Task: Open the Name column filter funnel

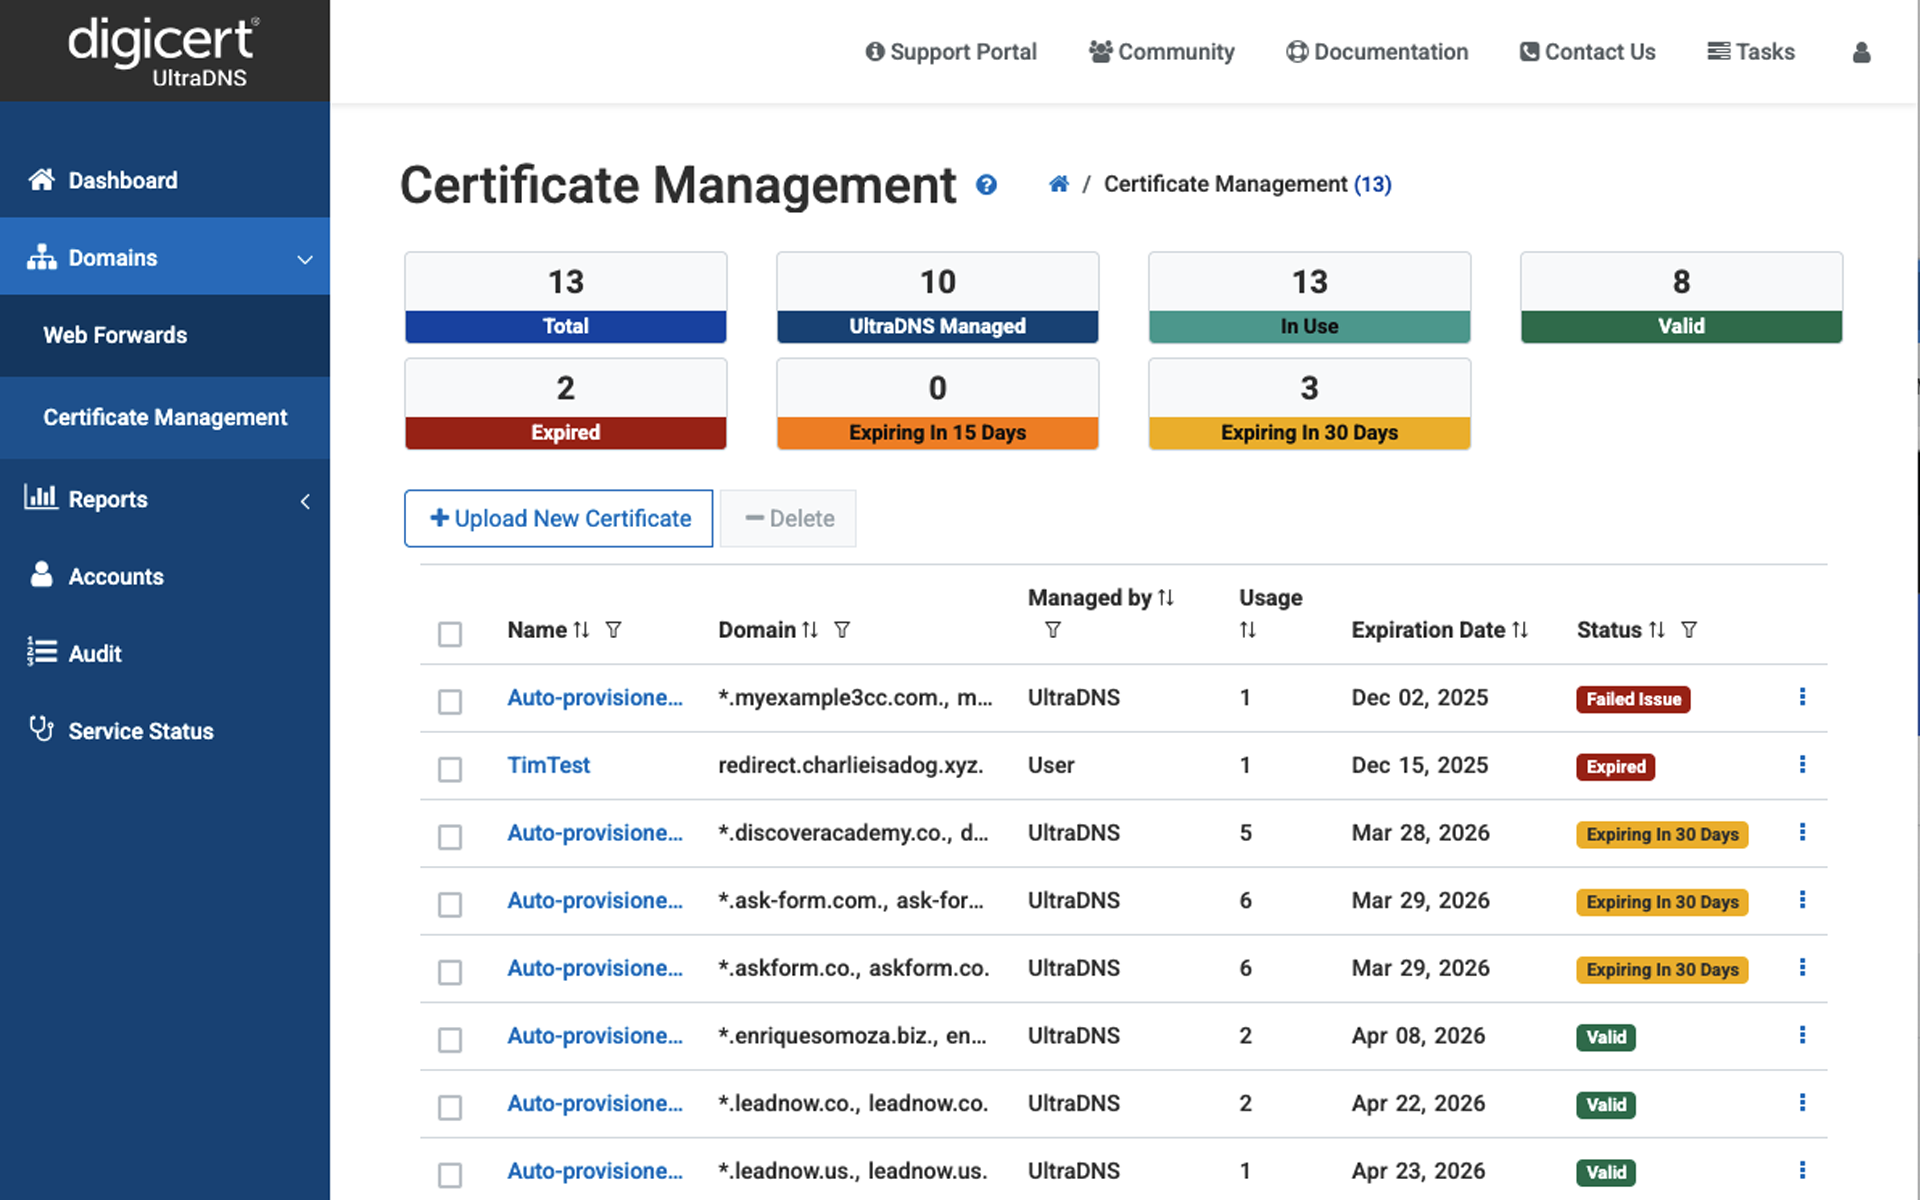Action: pos(614,630)
